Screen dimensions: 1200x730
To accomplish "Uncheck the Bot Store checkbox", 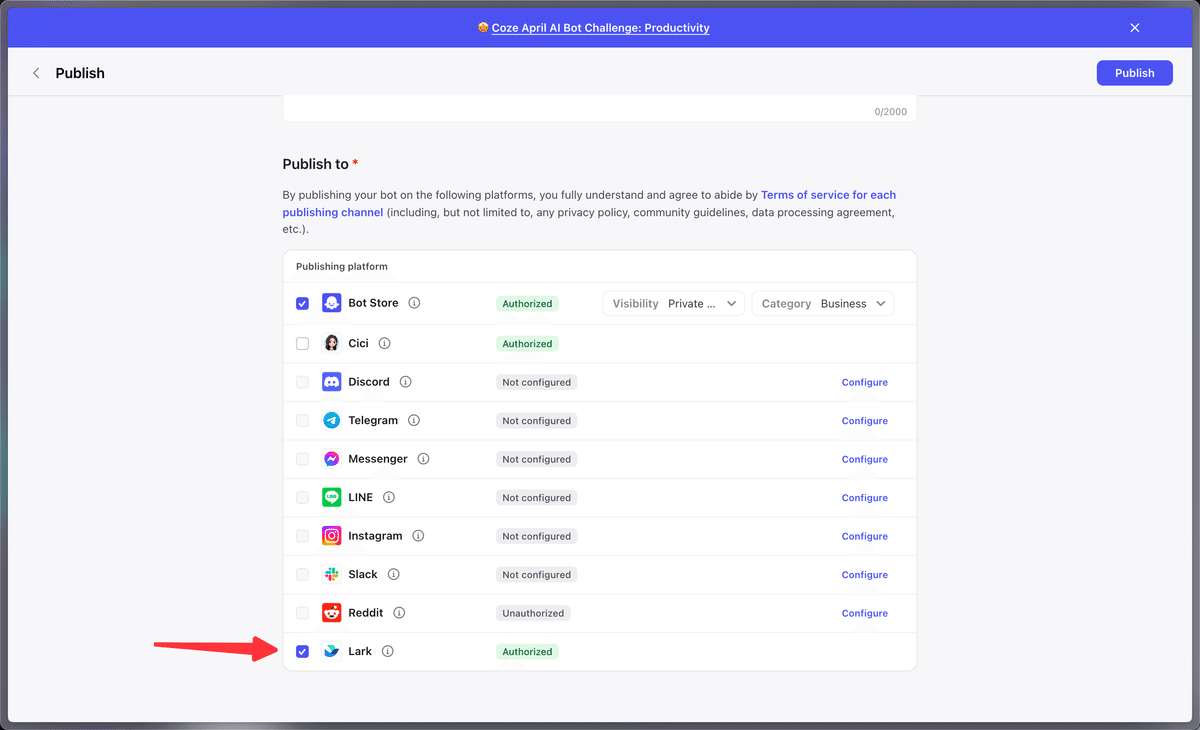I will [302, 303].
